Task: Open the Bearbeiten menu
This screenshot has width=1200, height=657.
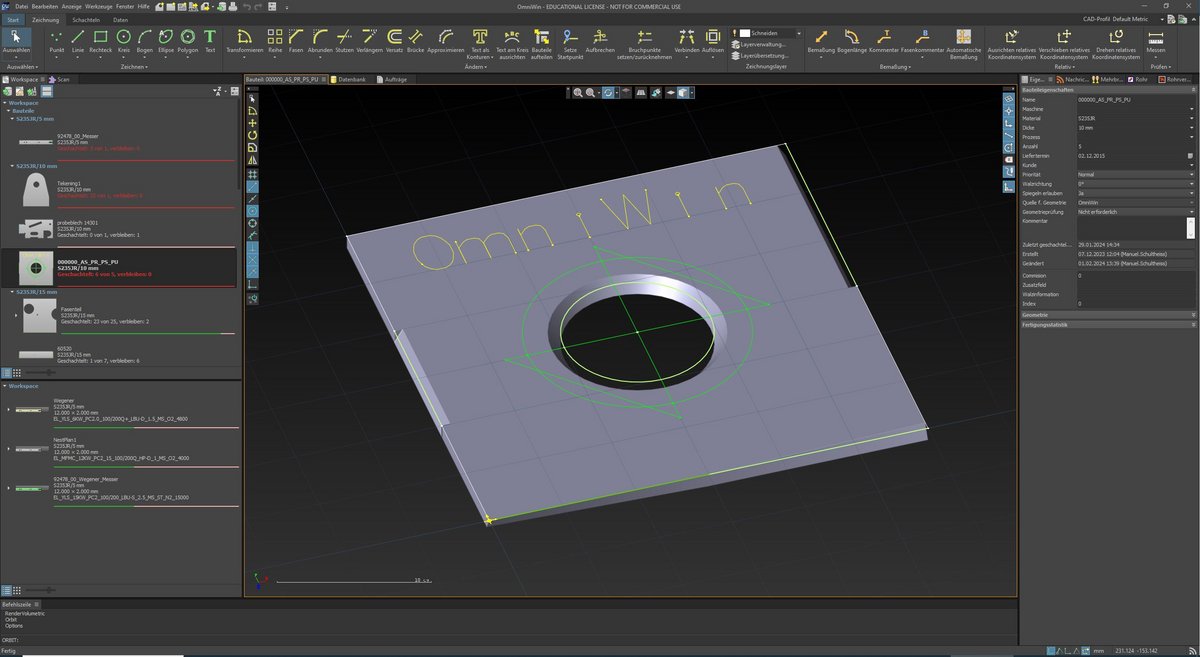Action: pos(45,6)
